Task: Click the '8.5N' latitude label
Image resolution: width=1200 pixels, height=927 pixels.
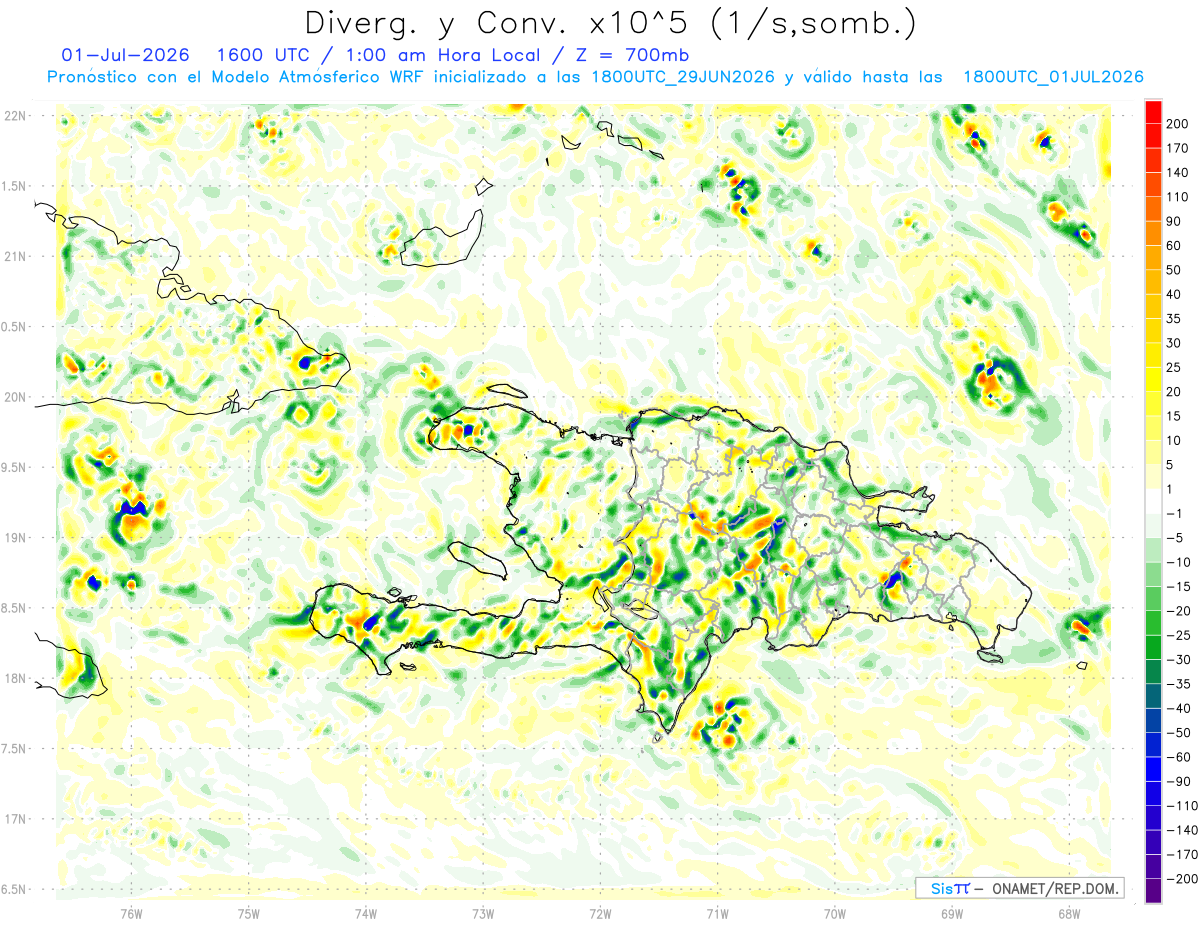Action: tap(15, 608)
